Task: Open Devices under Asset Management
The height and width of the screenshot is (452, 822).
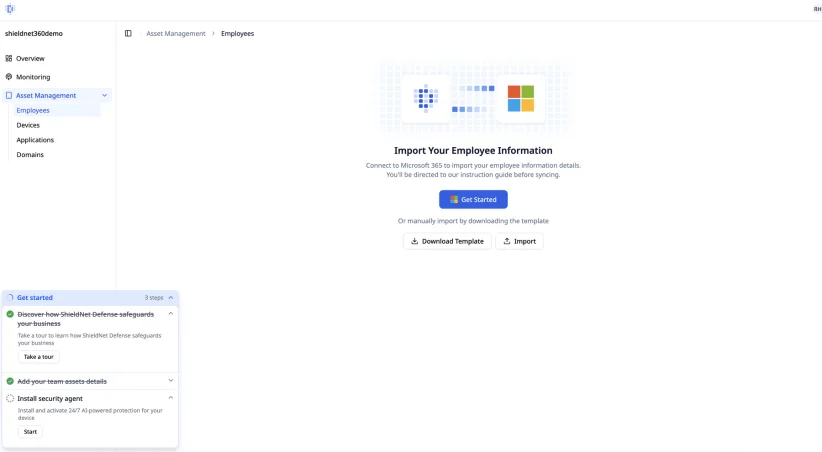Action: click(x=28, y=125)
